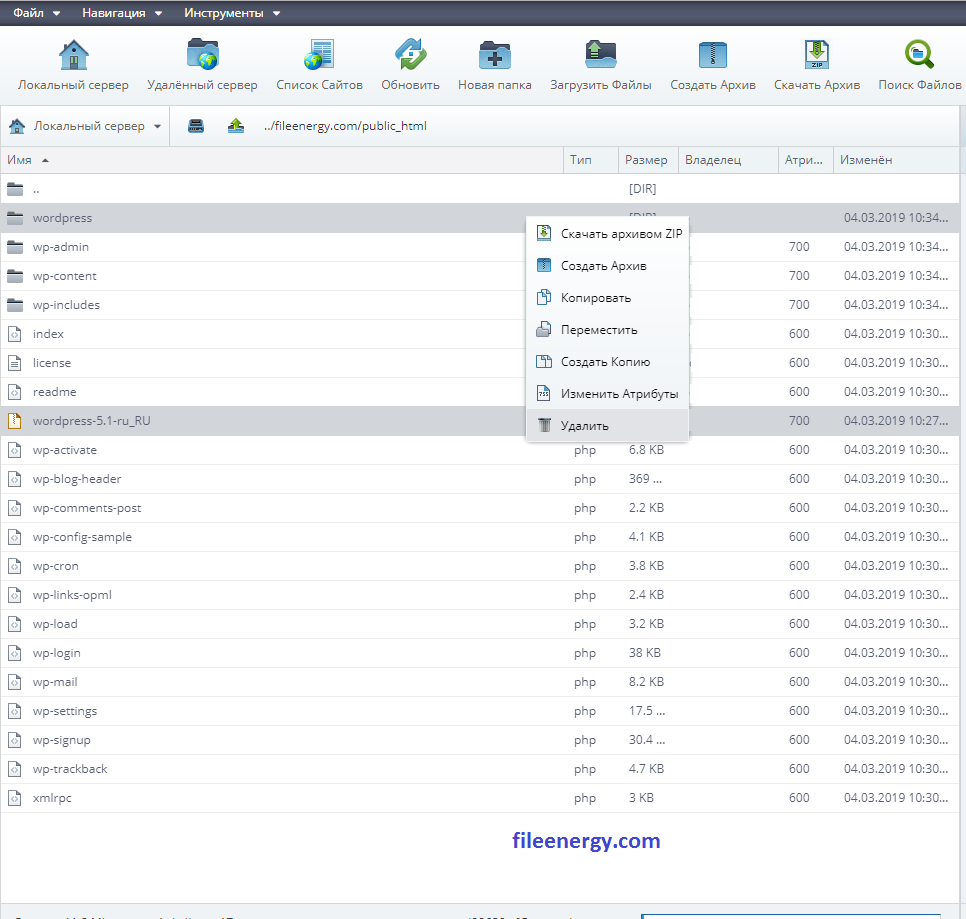This screenshot has width=966, height=919.
Task: Select Переместить from context menu
Action: 599,330
